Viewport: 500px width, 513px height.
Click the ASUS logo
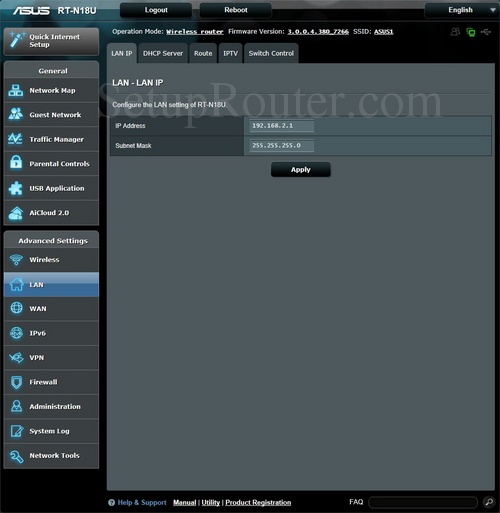click(x=31, y=11)
